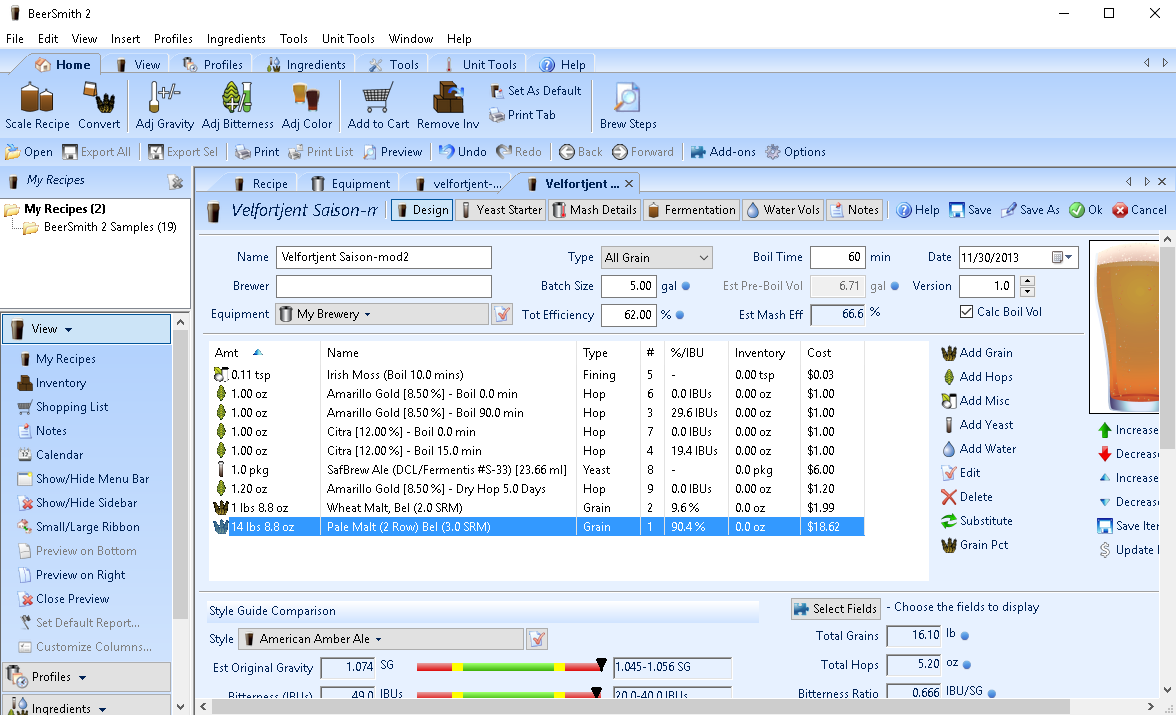Click the Scale Recipe icon
Image resolution: width=1176 pixels, height=715 pixels.
(37, 106)
